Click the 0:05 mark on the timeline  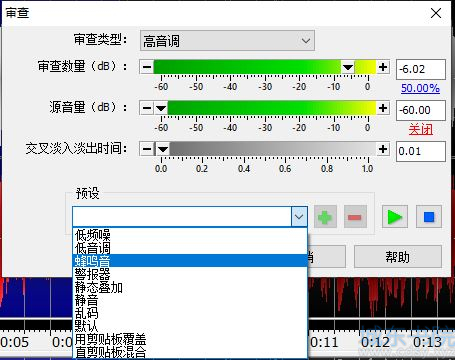pyautogui.click(x=15, y=342)
